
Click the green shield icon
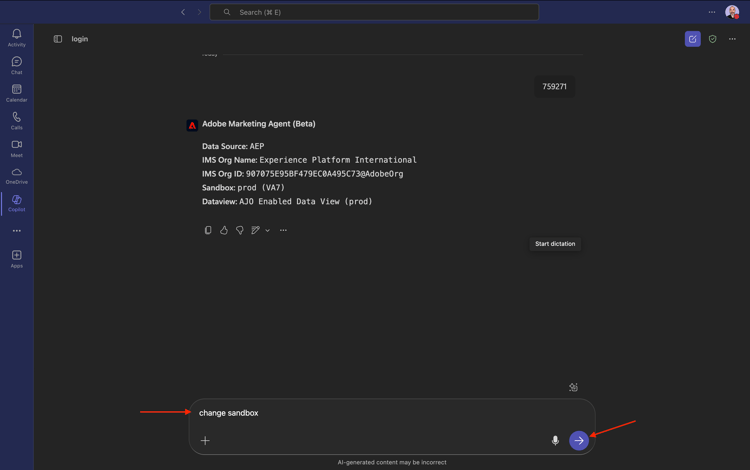tap(713, 39)
